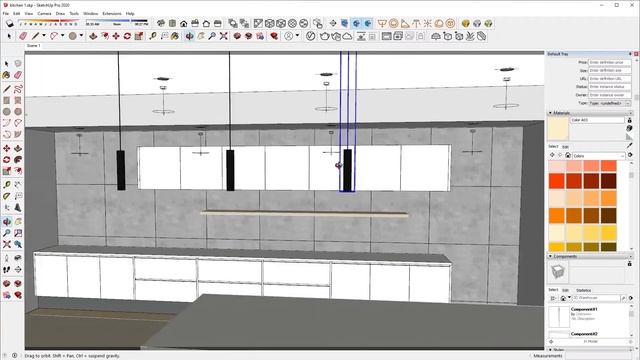Collapse the Materials panel
This screenshot has height=360, width=640.
tap(550, 113)
